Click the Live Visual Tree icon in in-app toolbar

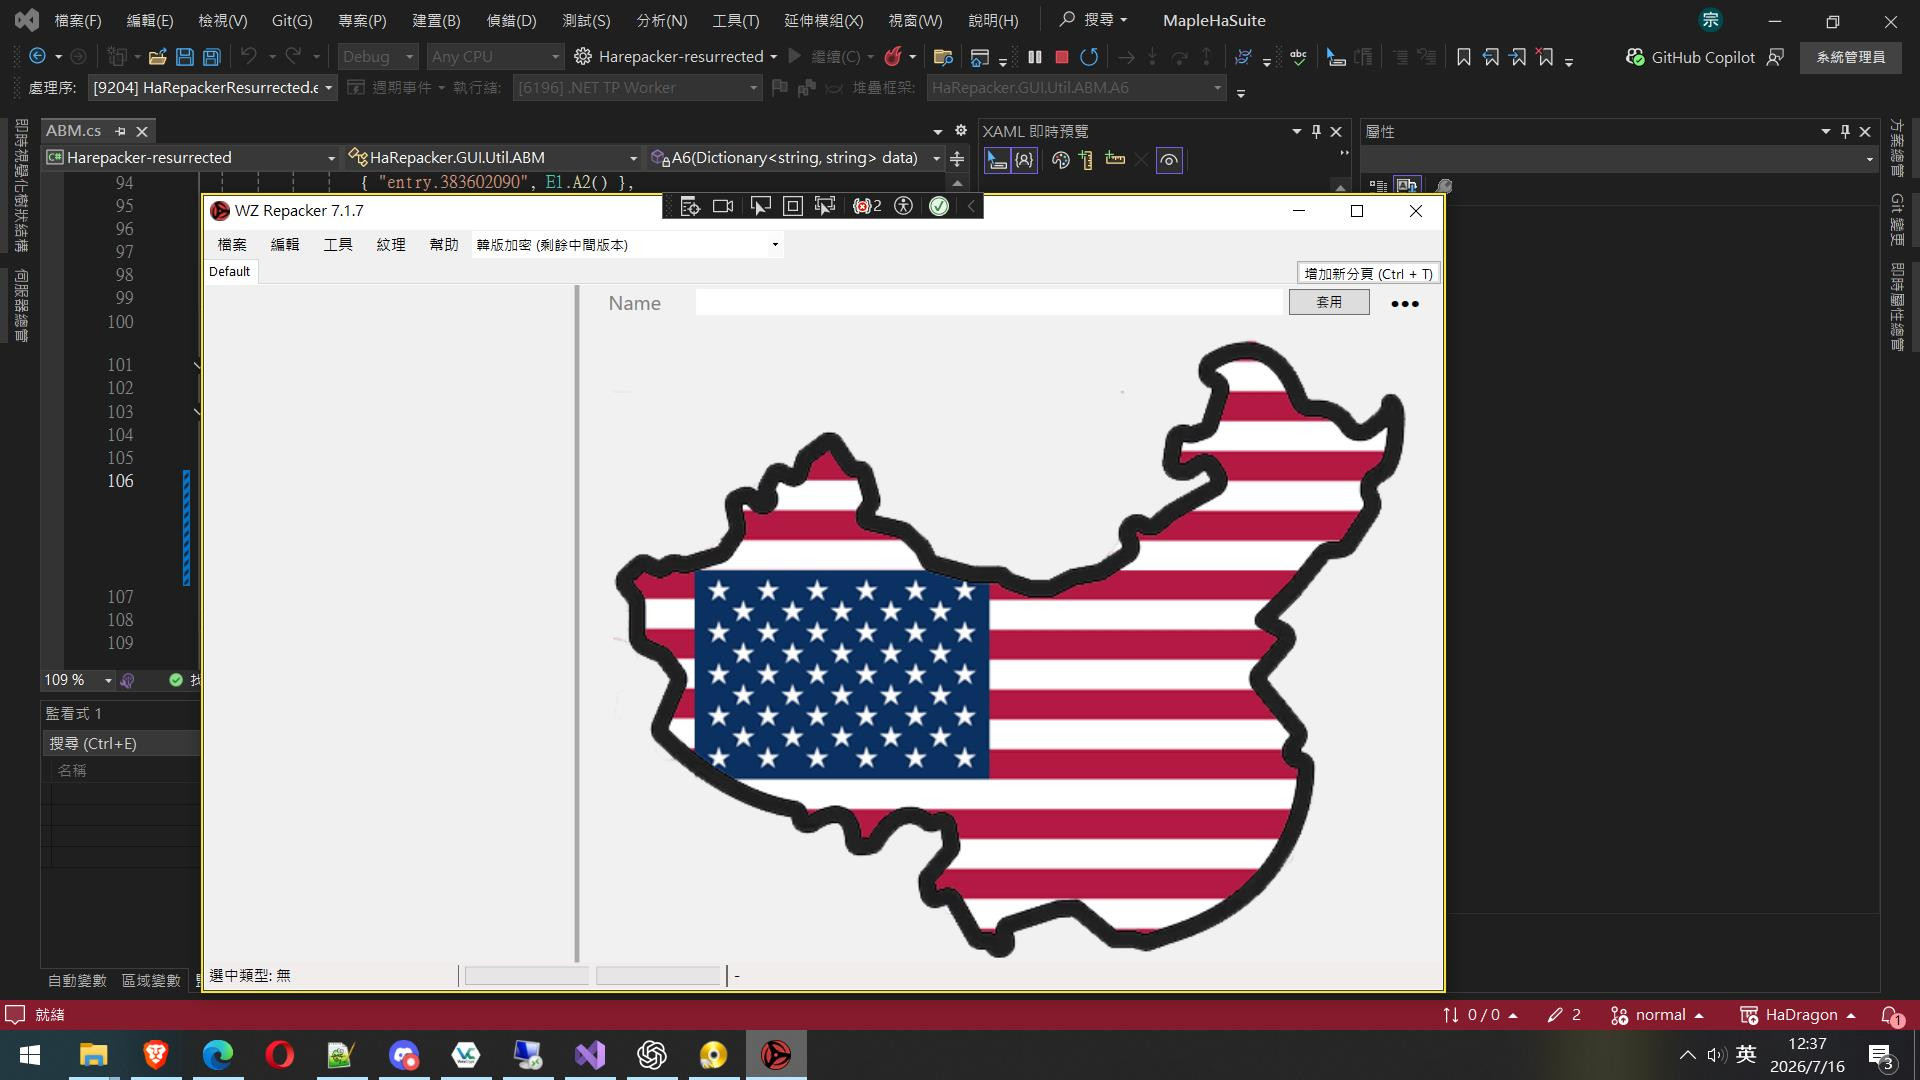690,206
